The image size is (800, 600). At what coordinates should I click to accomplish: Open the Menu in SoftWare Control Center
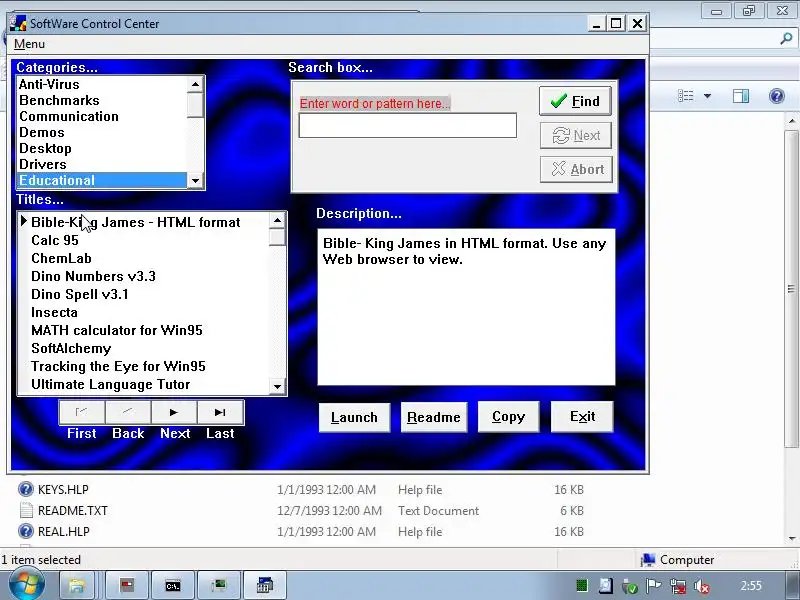(29, 44)
